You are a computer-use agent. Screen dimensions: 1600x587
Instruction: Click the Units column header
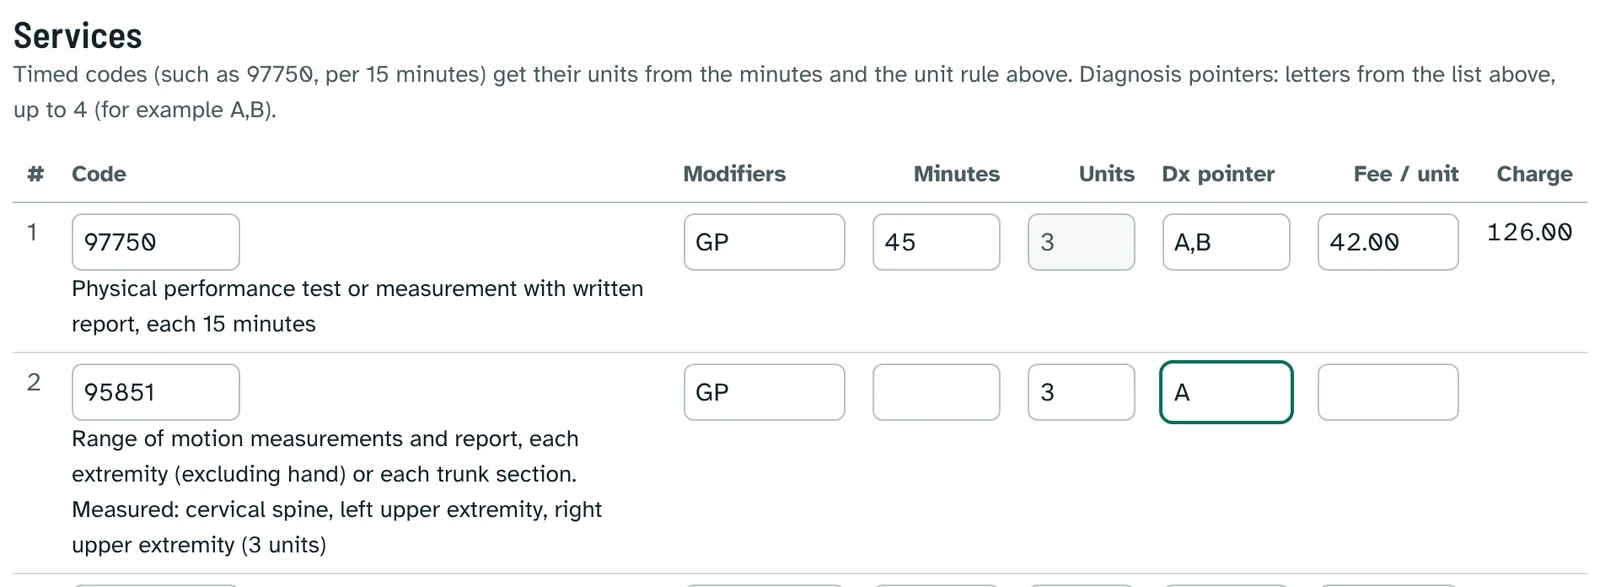1106,174
